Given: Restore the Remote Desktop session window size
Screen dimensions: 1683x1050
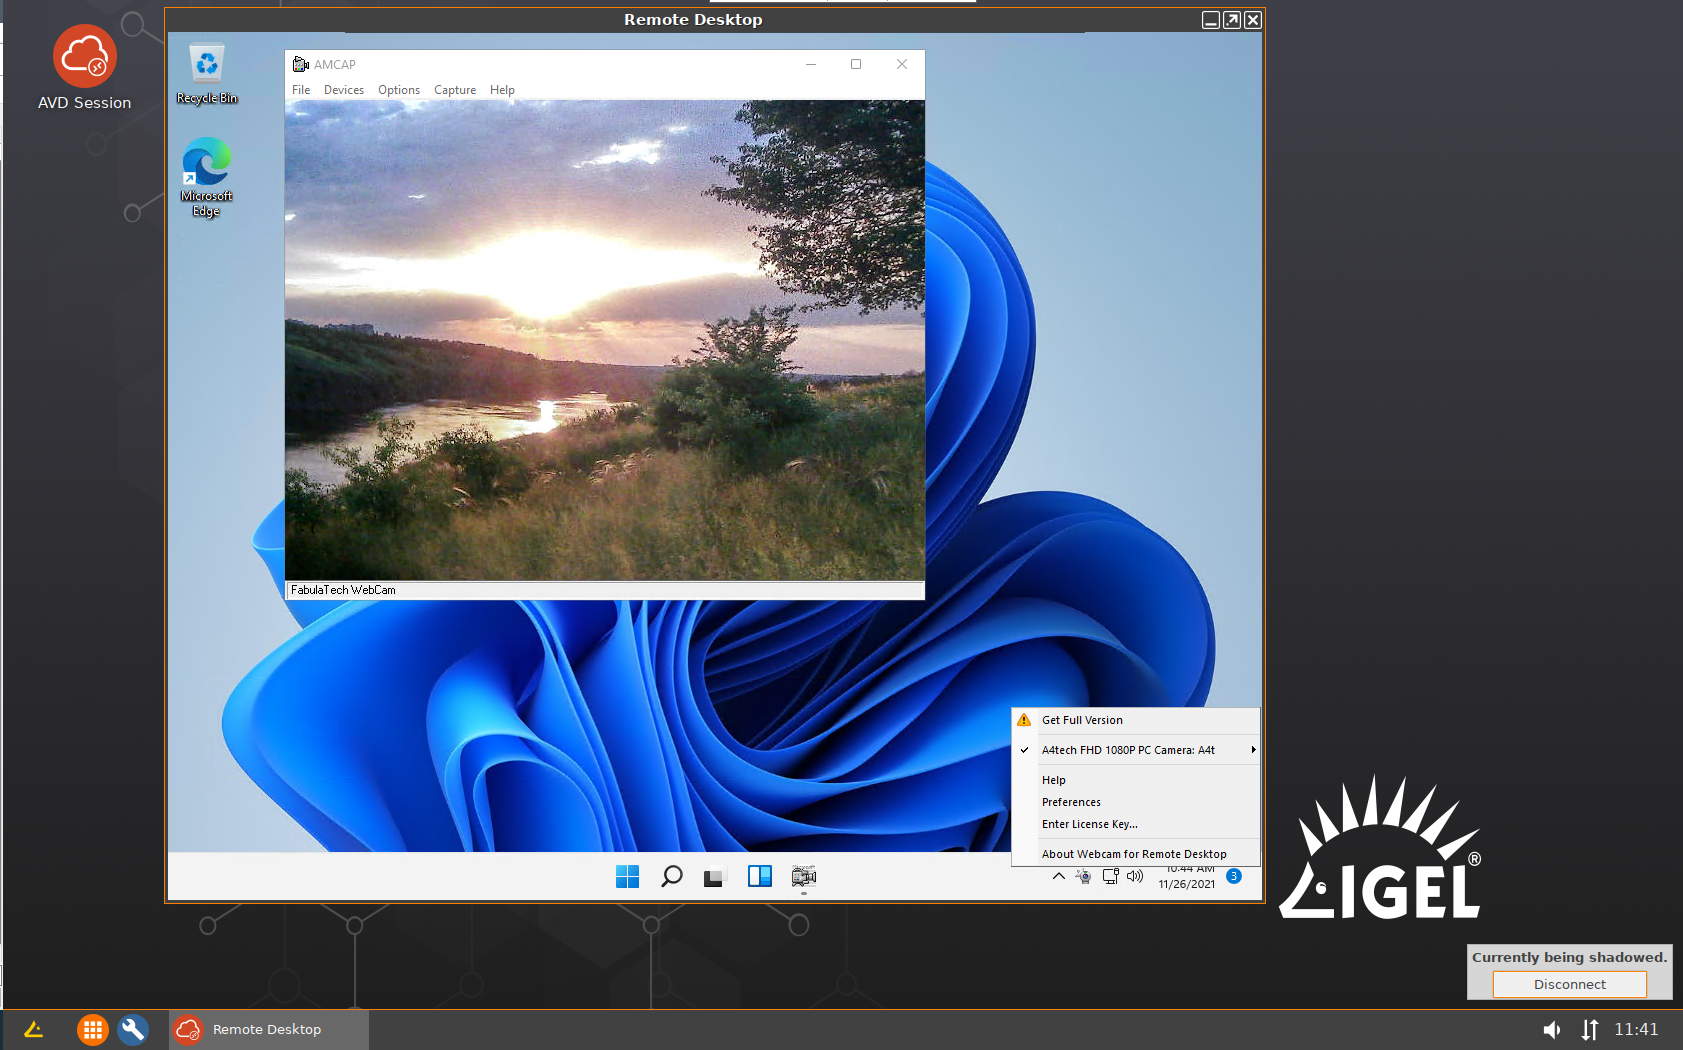Looking at the screenshot, I should 1232,20.
